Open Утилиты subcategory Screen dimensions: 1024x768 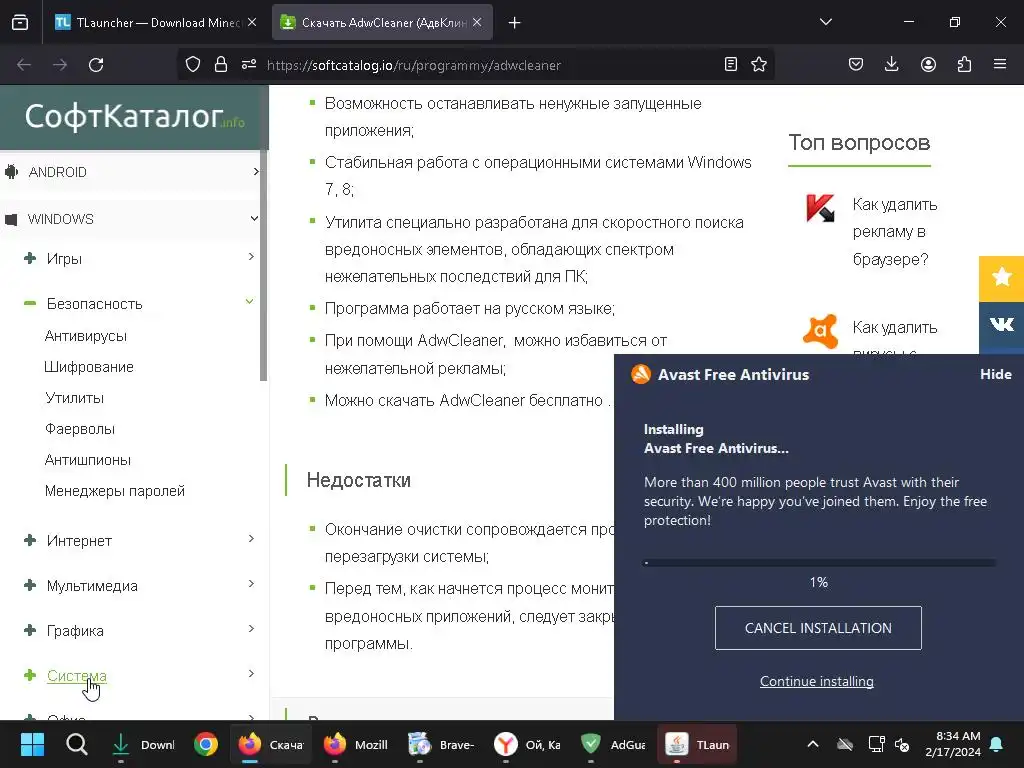tap(74, 398)
